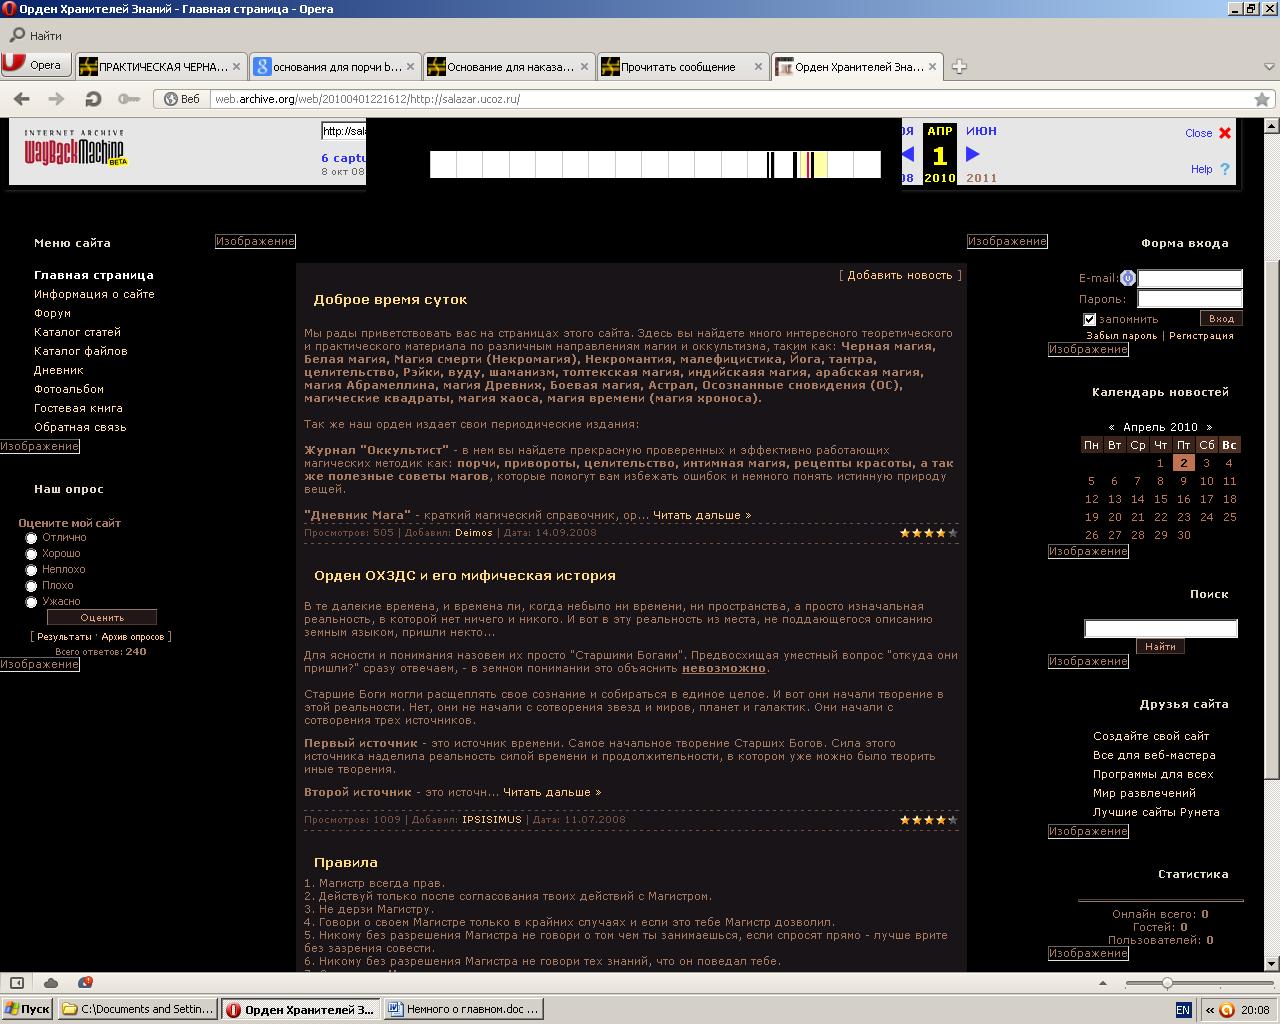
Task: Click the 'Вход' login button
Action: coord(1221,318)
